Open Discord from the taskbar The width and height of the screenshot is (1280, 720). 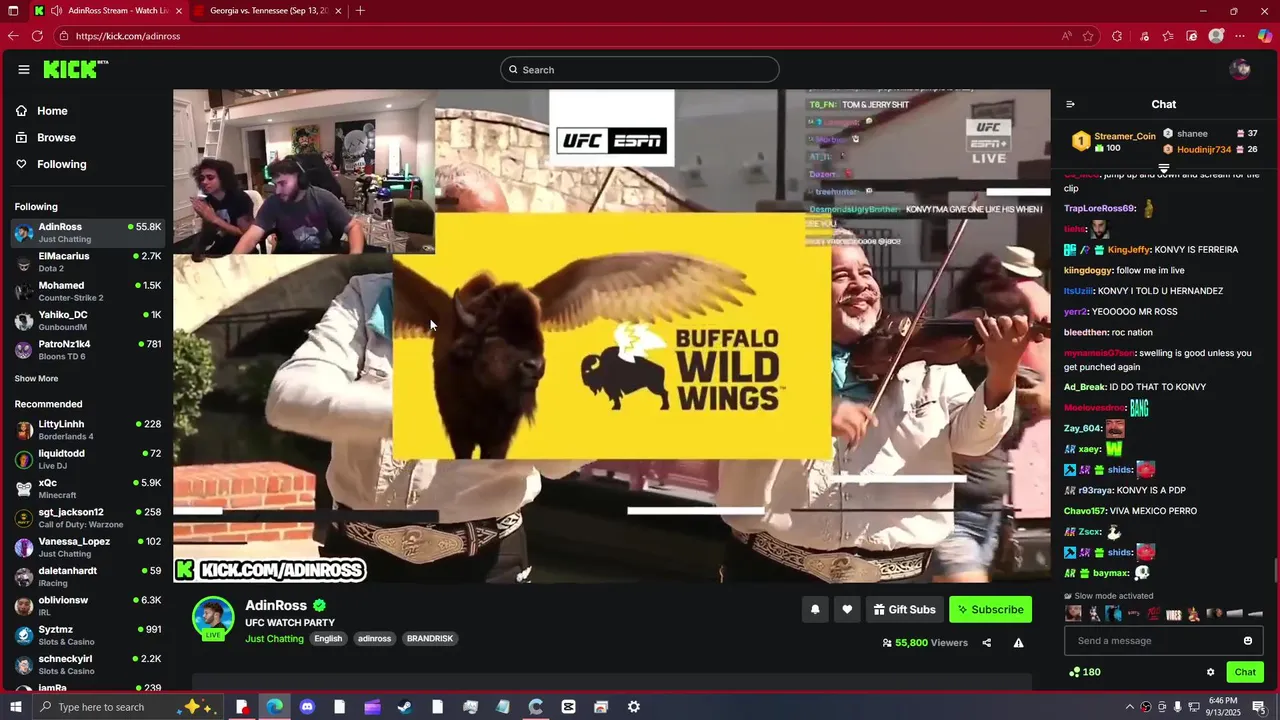pyautogui.click(x=307, y=707)
